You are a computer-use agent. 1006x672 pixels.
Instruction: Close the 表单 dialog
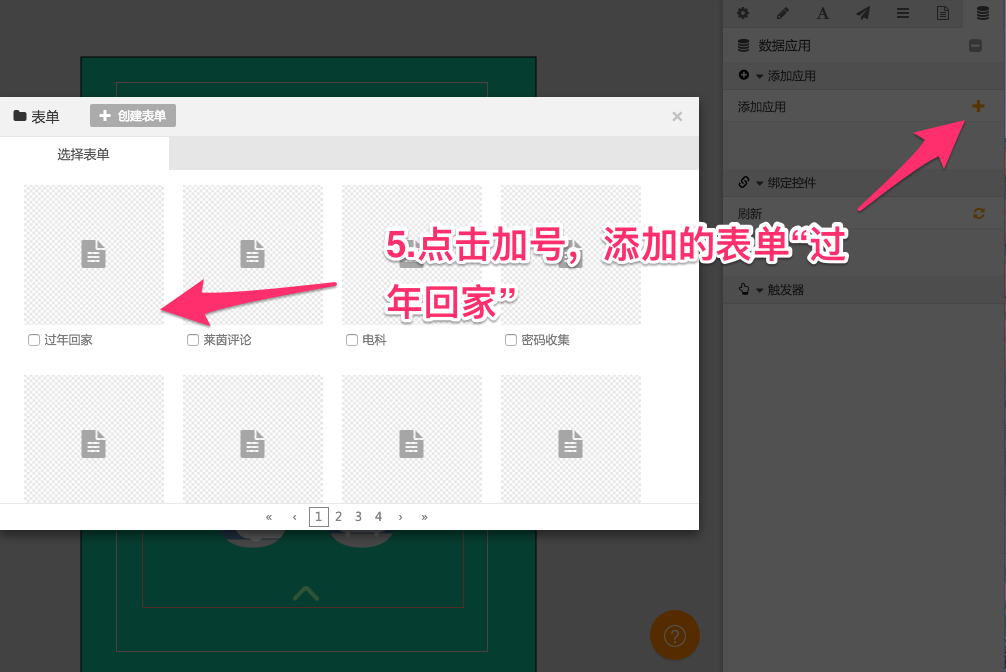pos(677,117)
